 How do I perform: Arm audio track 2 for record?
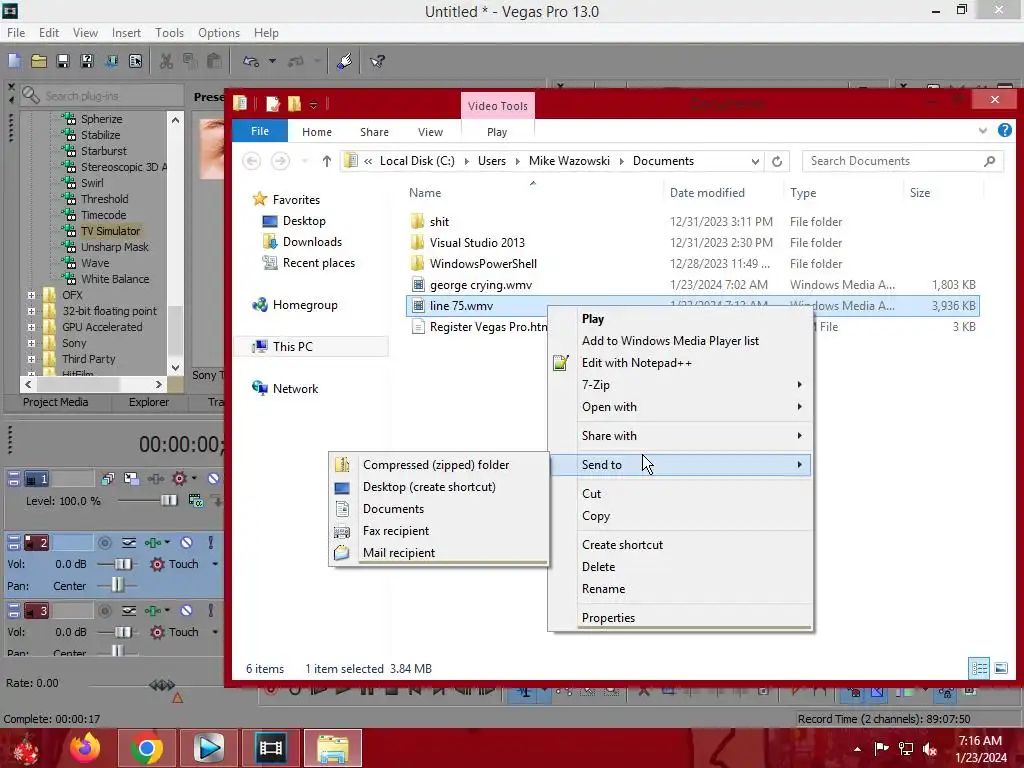(104, 543)
